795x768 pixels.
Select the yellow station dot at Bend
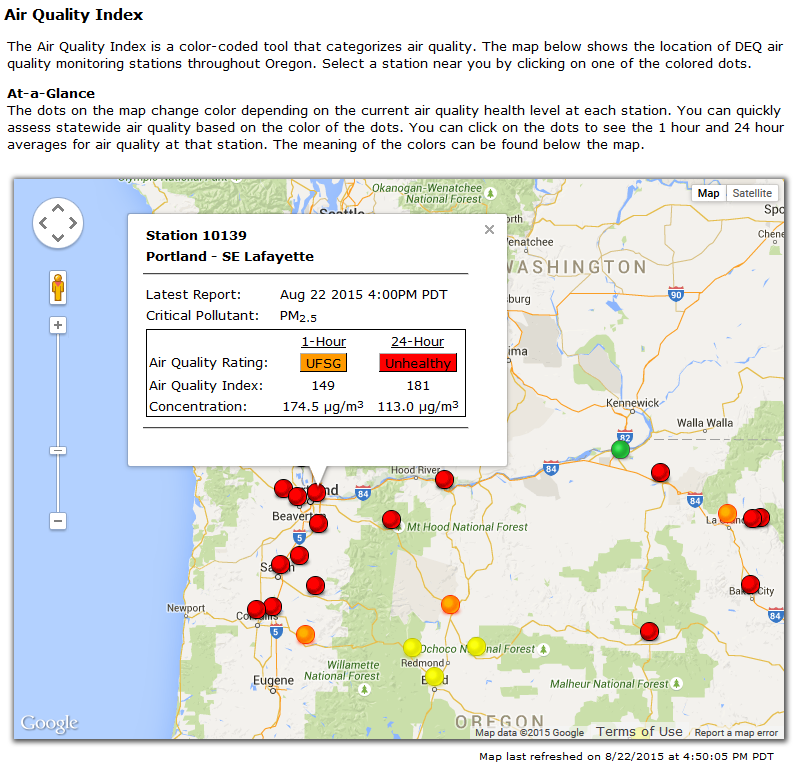tap(434, 676)
